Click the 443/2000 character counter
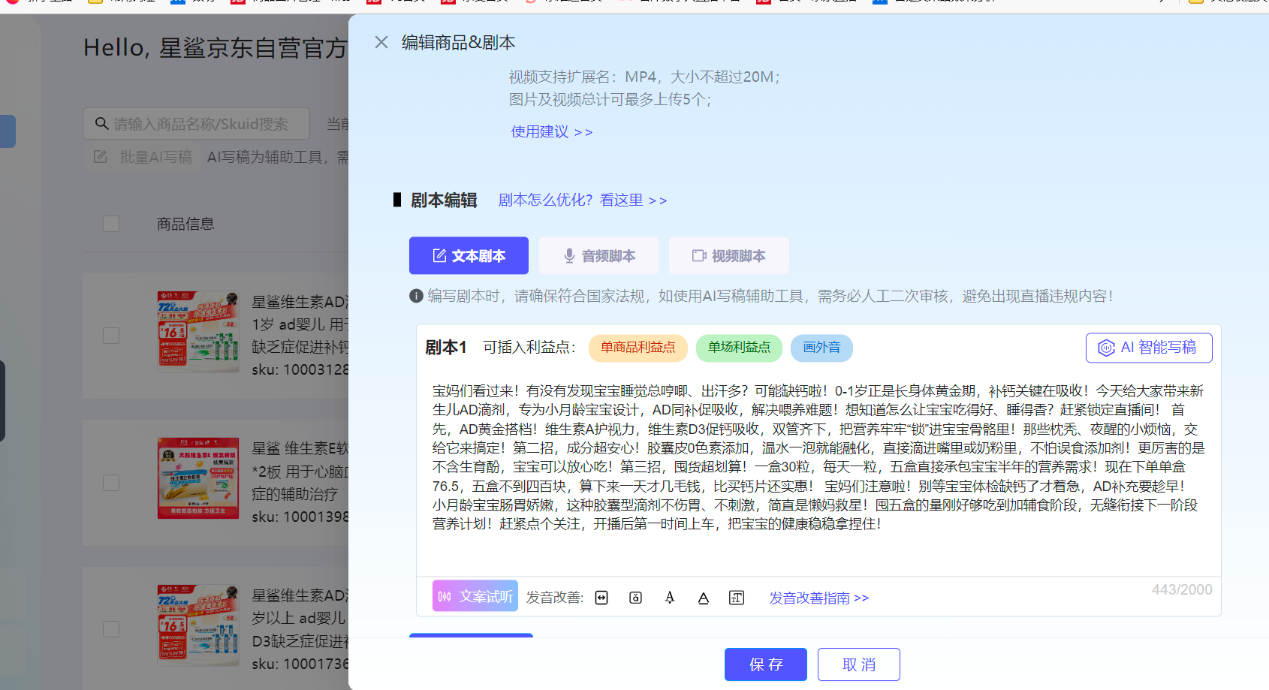This screenshot has height=690, width=1269. click(x=1182, y=590)
